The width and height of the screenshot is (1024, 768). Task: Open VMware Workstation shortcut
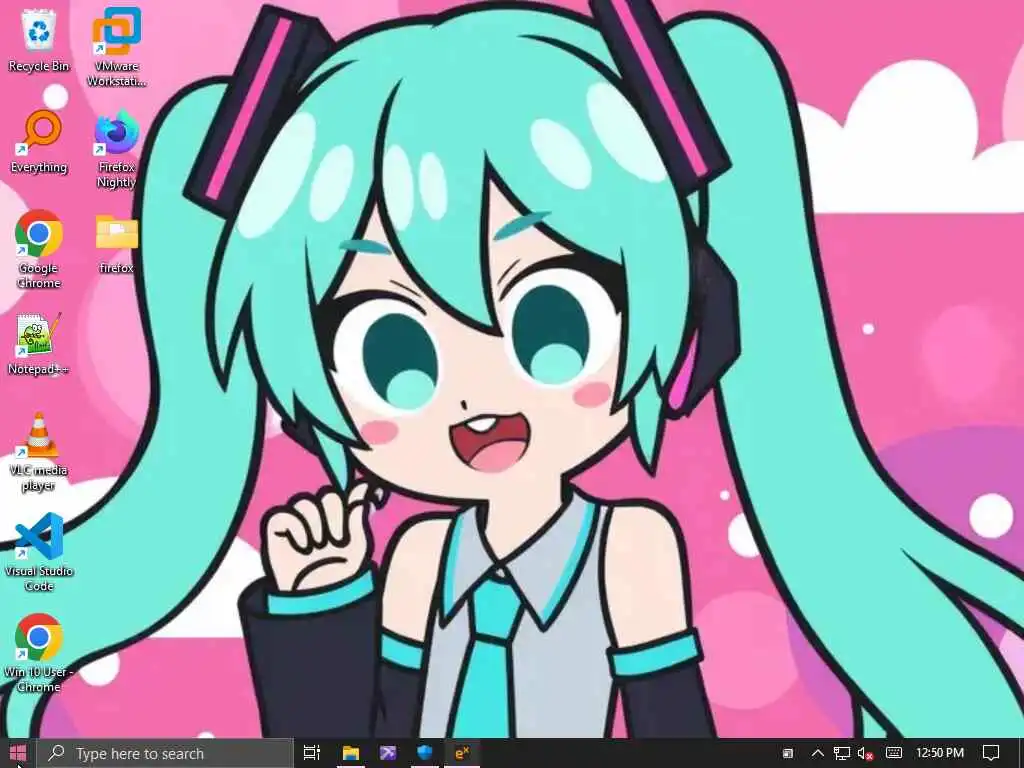[116, 47]
